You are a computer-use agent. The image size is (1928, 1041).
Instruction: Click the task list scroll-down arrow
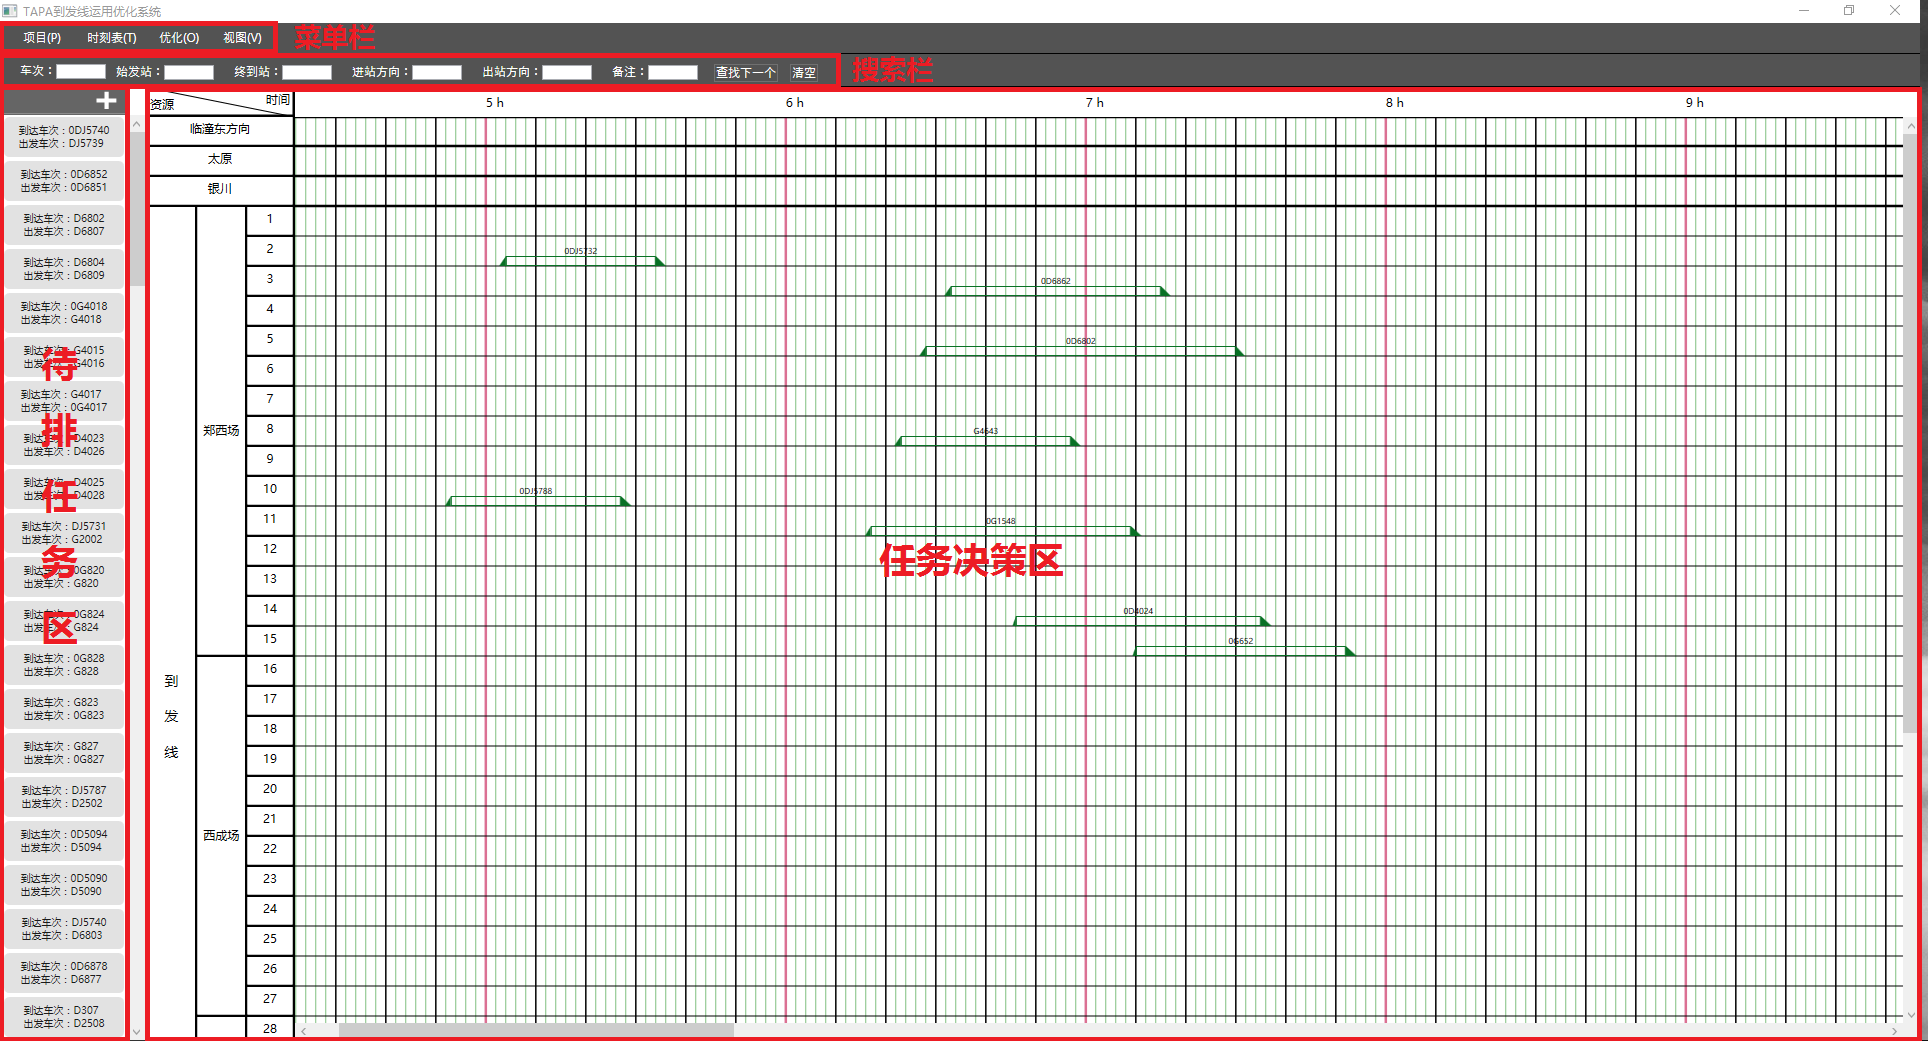pyautogui.click(x=137, y=1032)
